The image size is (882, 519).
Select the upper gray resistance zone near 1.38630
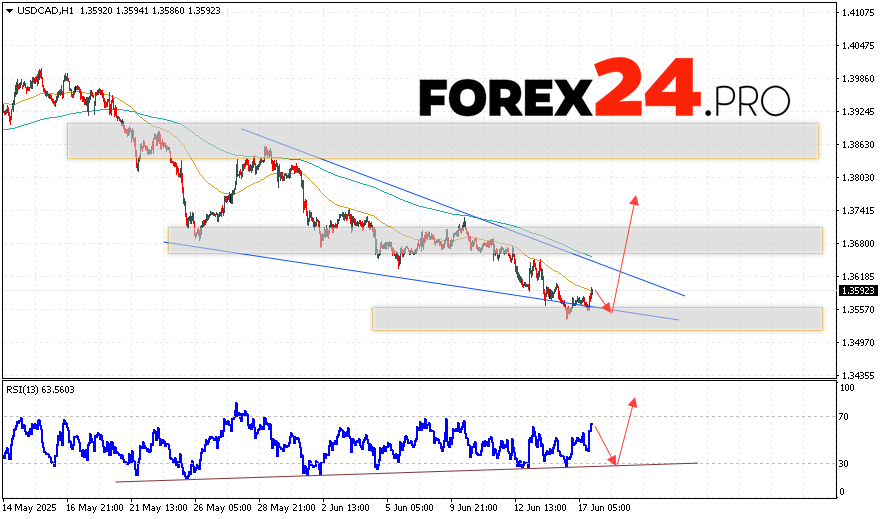[x=442, y=141]
